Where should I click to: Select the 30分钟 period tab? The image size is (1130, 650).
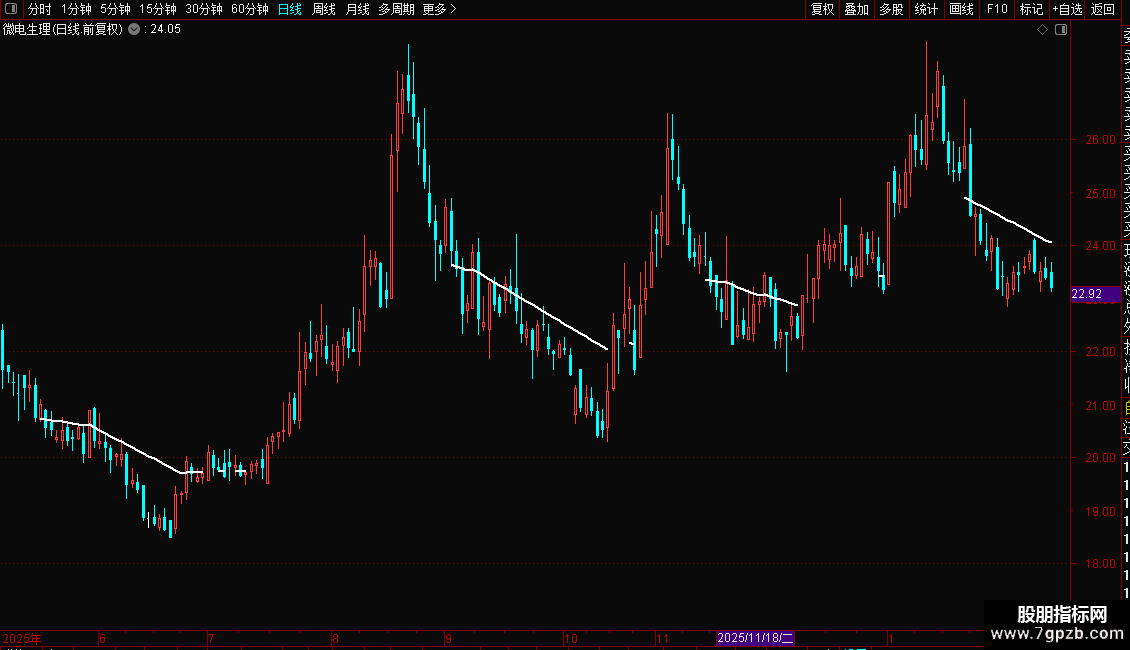coord(204,9)
